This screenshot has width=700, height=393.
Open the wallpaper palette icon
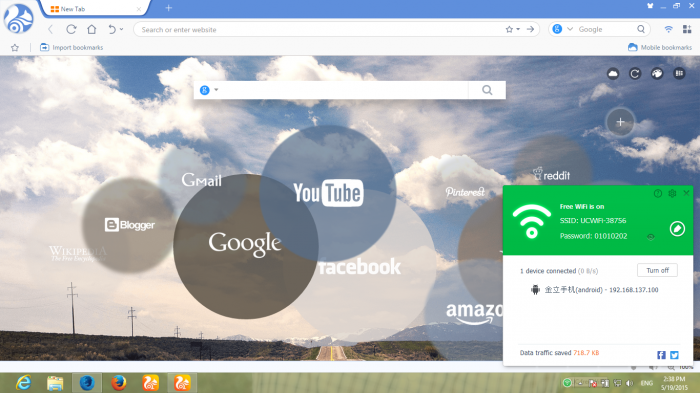coord(657,74)
